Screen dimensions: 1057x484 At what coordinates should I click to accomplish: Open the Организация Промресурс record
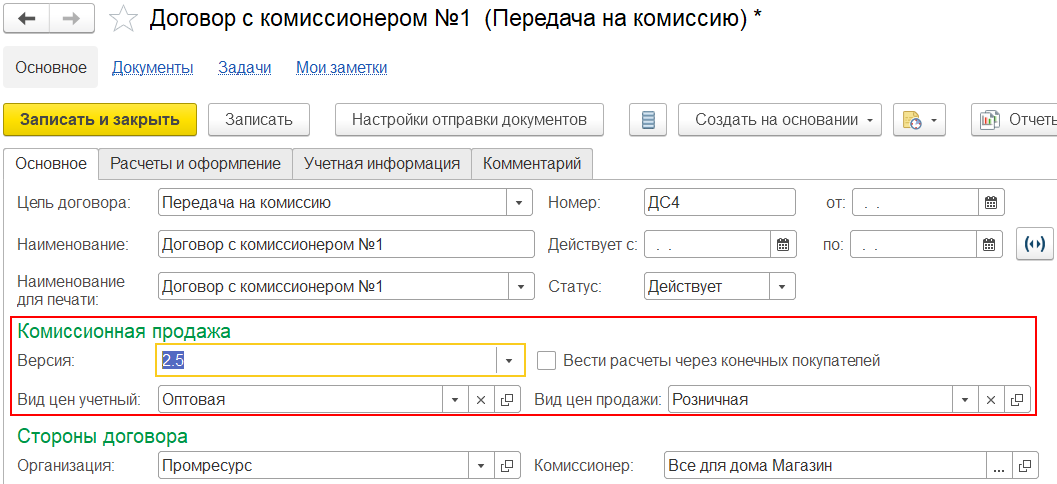507,465
